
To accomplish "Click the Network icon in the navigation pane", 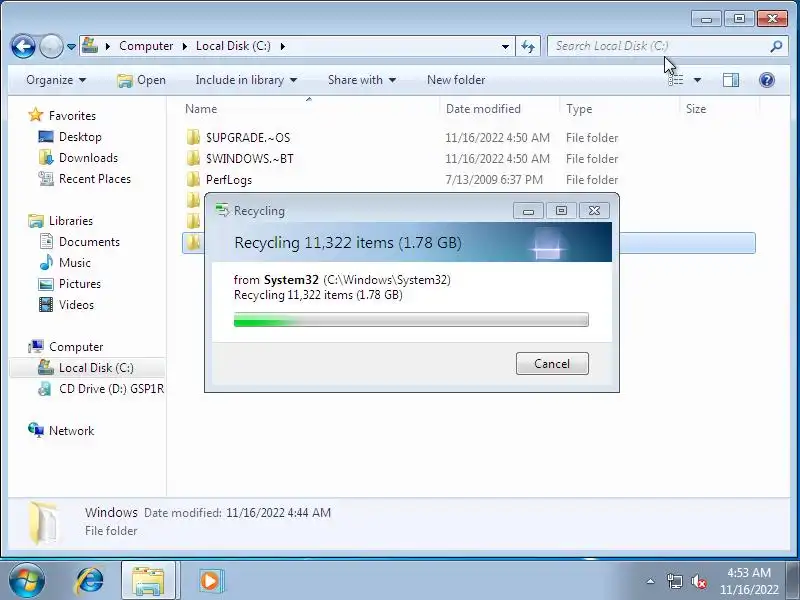I will tap(36, 430).
